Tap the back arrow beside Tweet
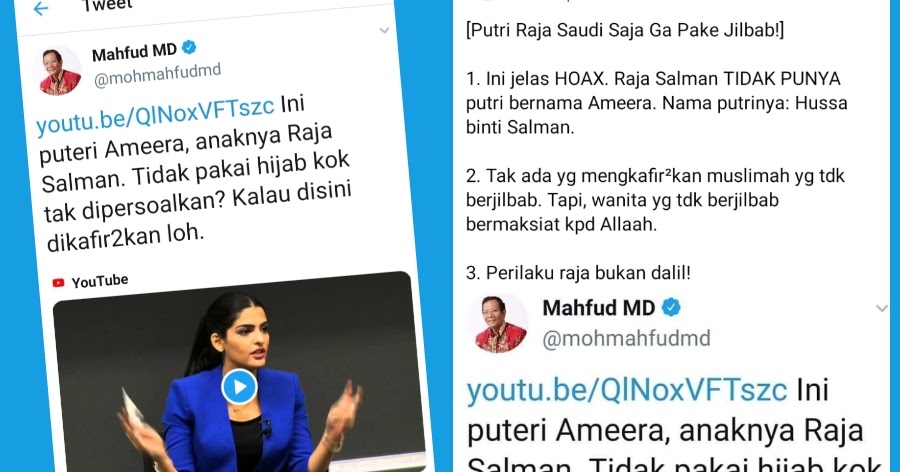The width and height of the screenshot is (900, 472). click(40, 8)
